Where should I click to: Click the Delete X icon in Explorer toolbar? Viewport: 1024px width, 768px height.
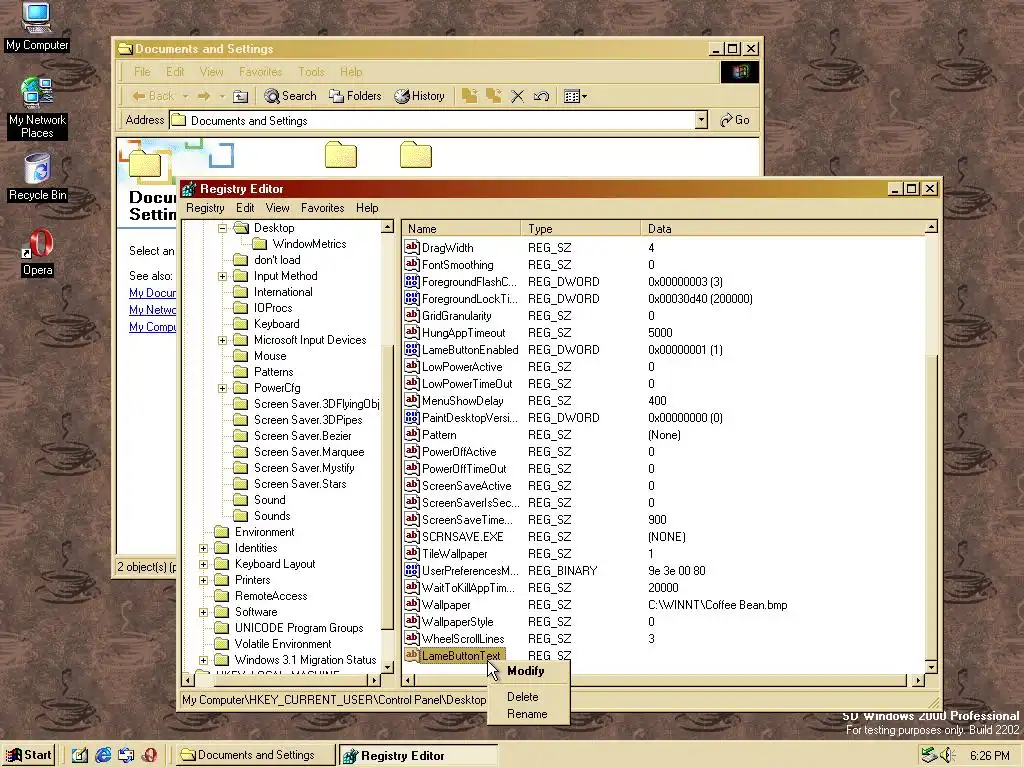point(517,97)
